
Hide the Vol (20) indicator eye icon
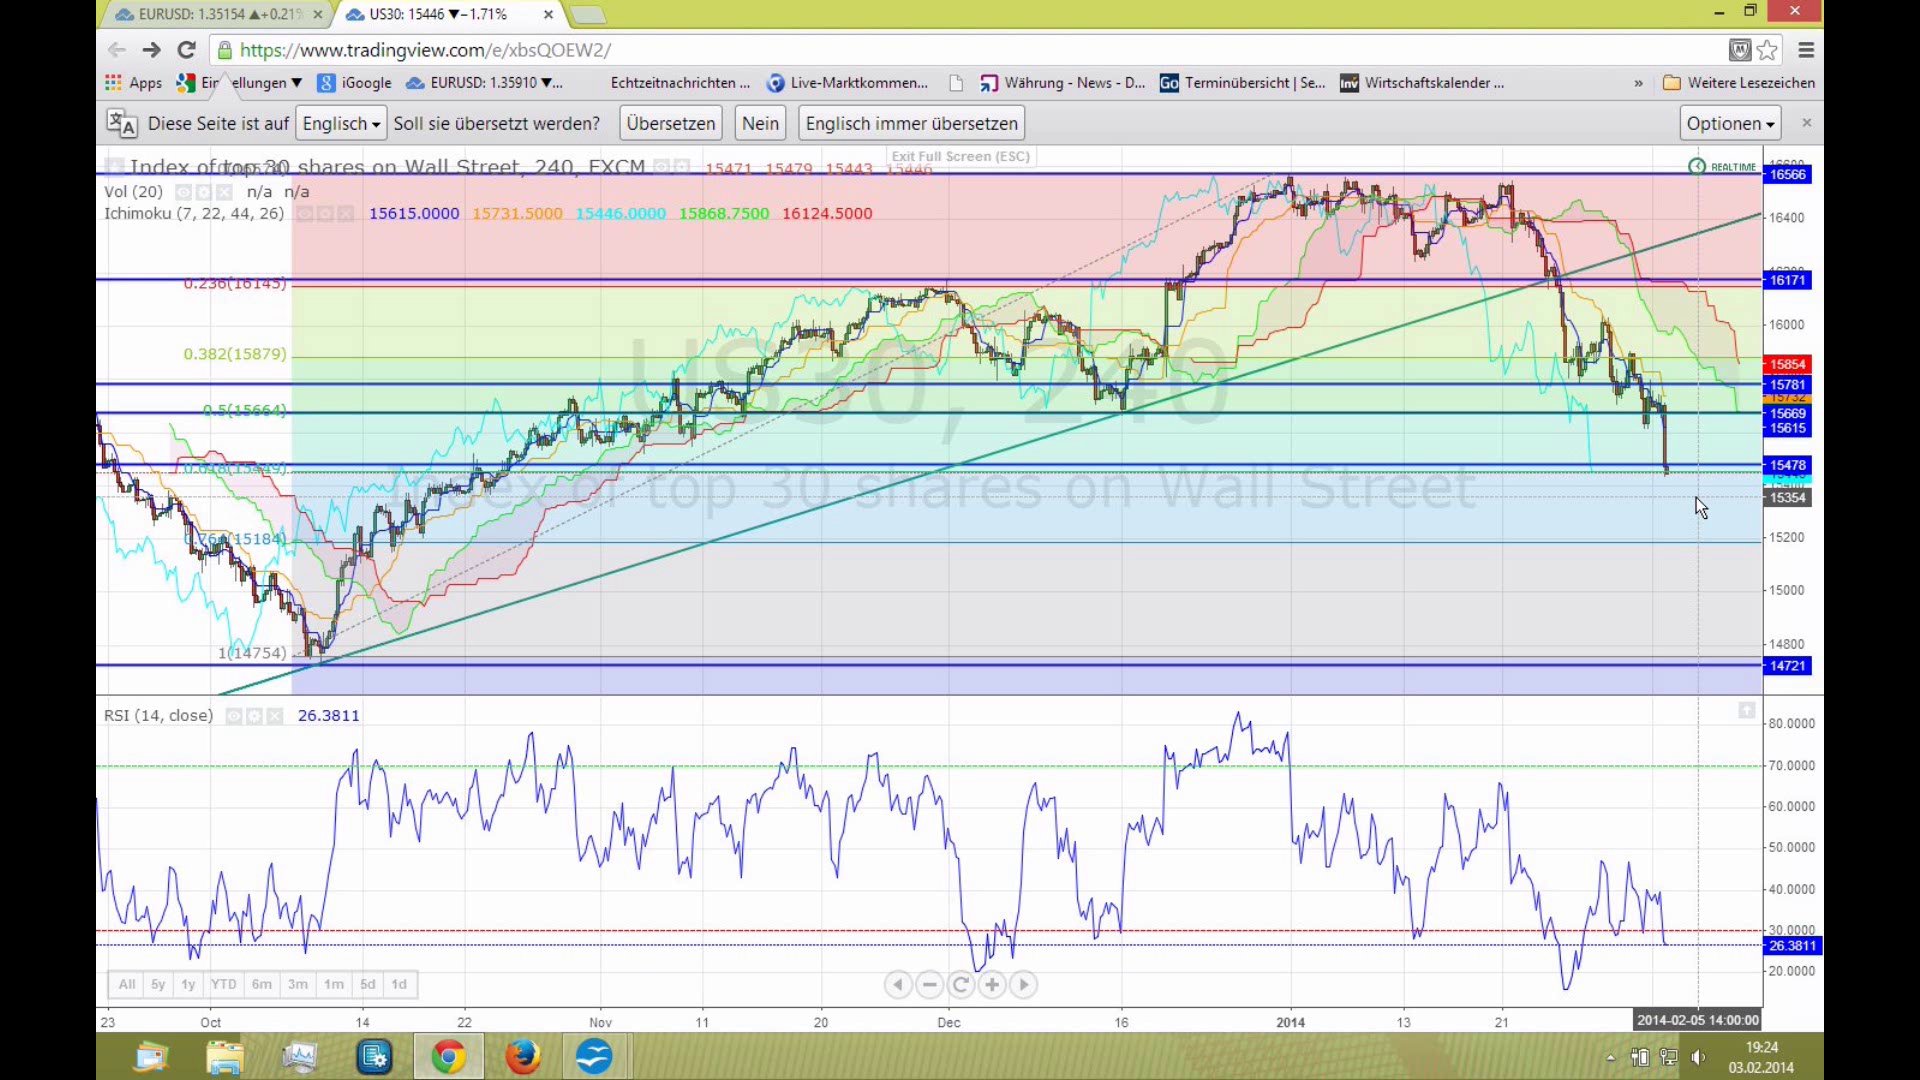[183, 192]
